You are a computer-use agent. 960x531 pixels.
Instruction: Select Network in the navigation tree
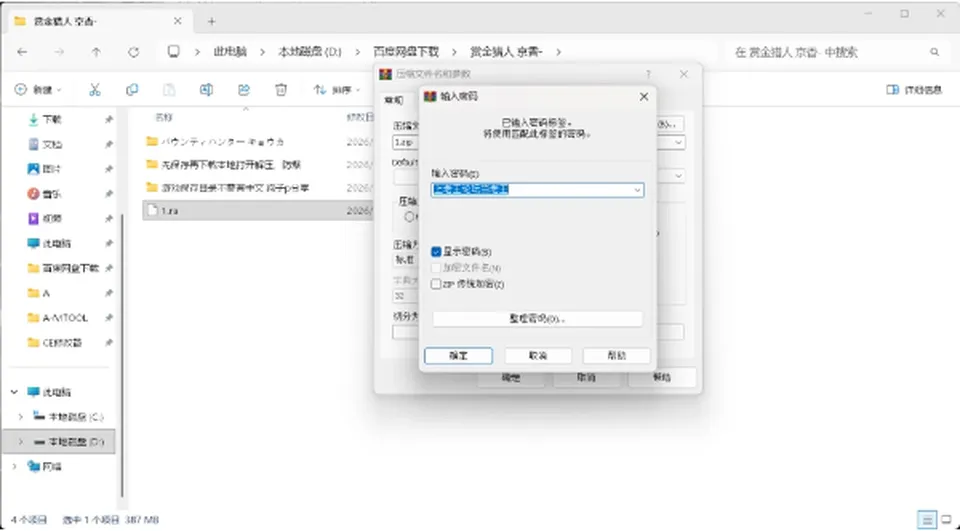(45, 467)
